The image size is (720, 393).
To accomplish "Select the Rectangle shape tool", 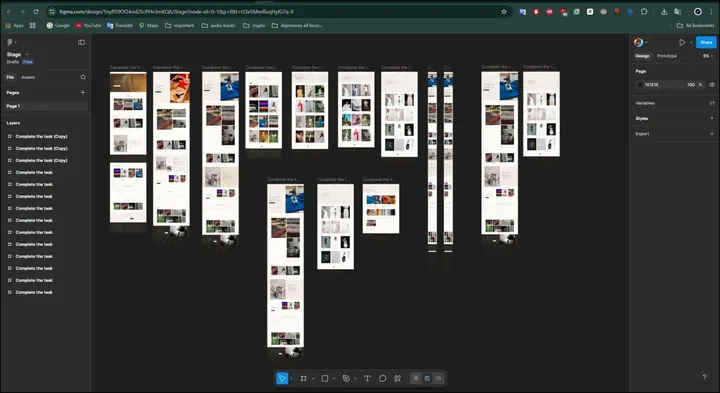I will click(x=325, y=378).
